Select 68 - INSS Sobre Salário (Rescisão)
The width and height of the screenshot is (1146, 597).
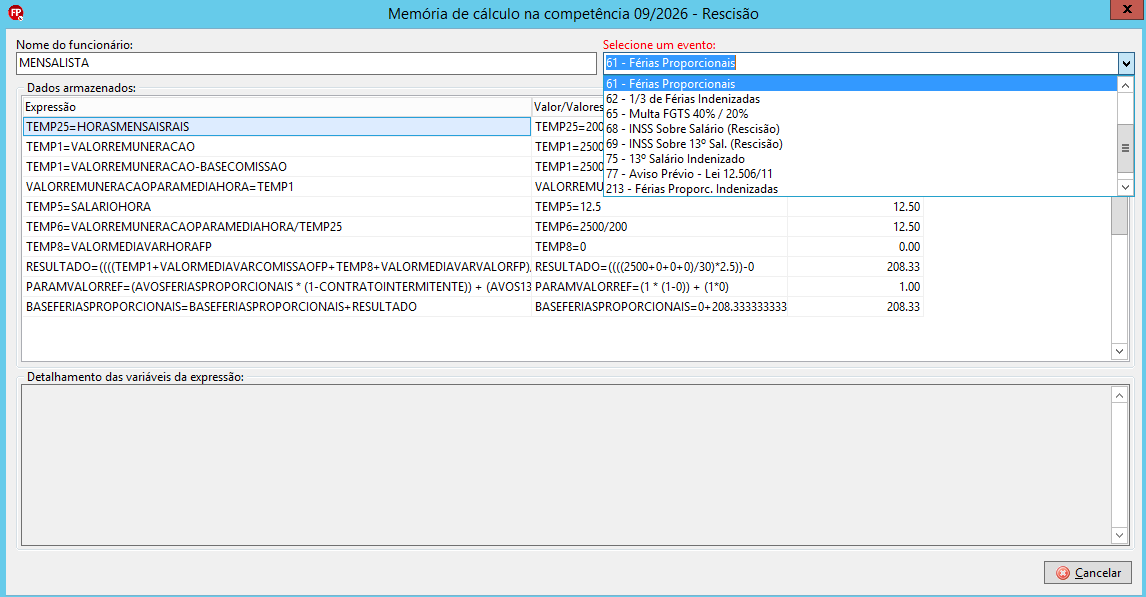click(861, 129)
